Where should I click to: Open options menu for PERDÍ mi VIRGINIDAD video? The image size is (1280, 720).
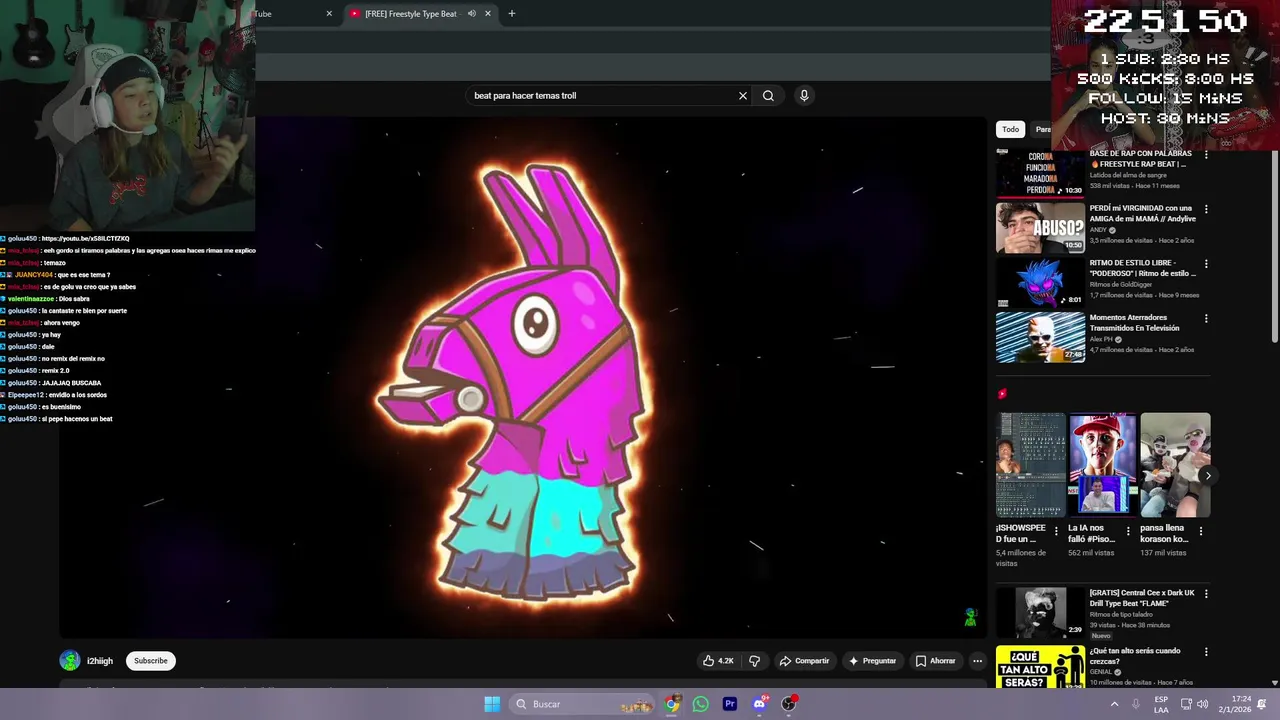[x=1206, y=209]
